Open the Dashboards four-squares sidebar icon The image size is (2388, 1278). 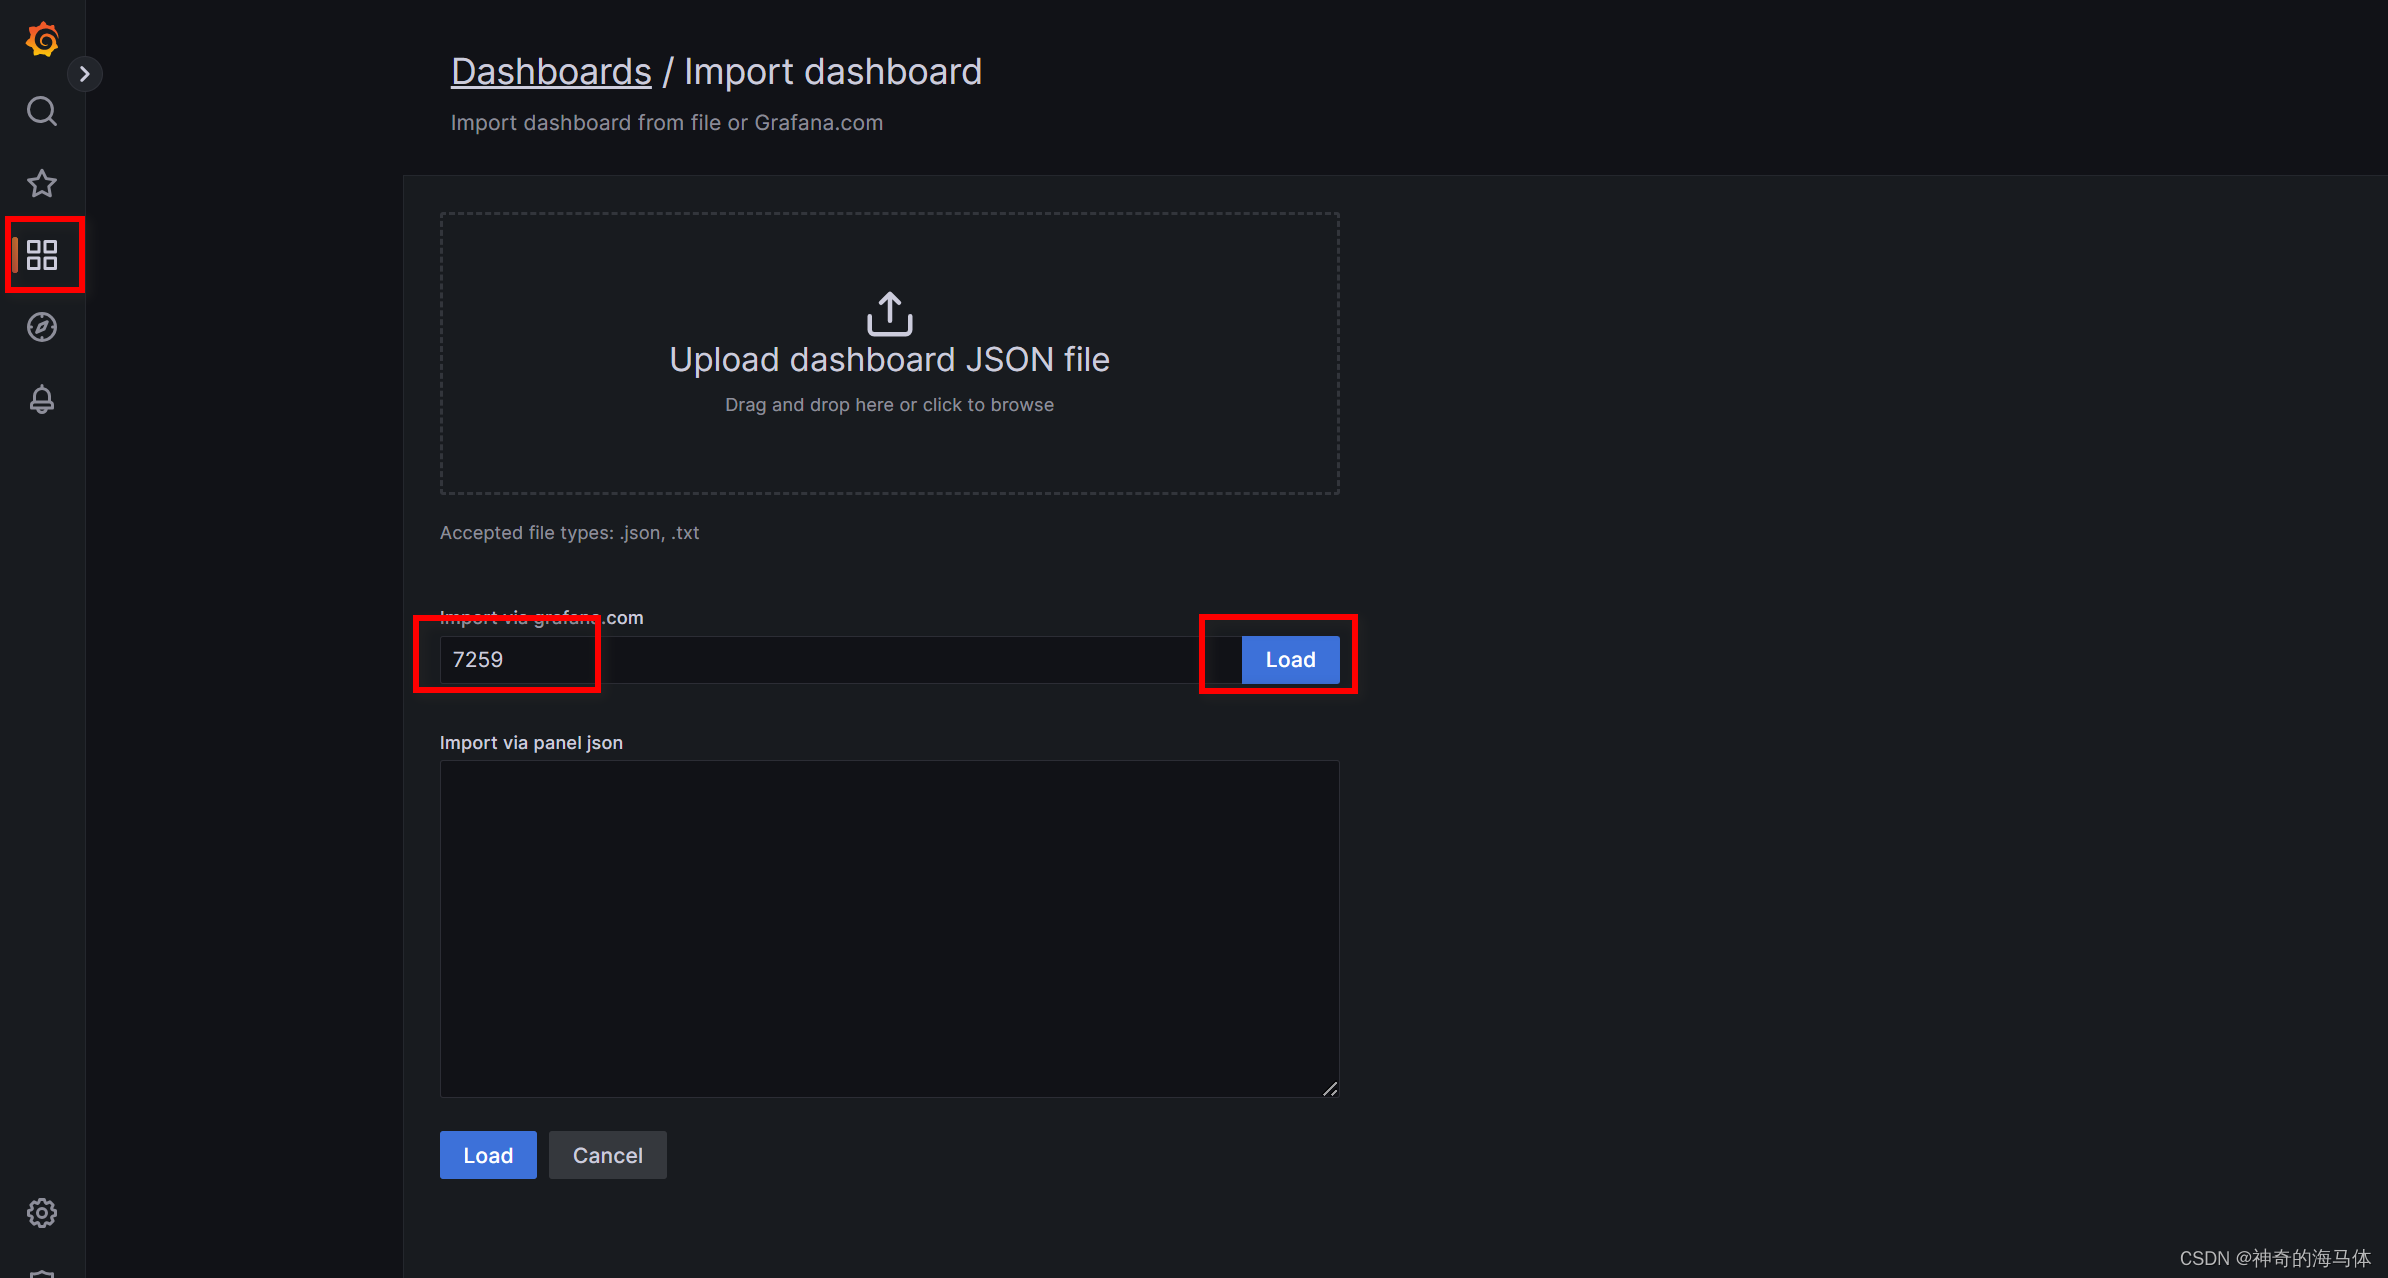click(42, 255)
